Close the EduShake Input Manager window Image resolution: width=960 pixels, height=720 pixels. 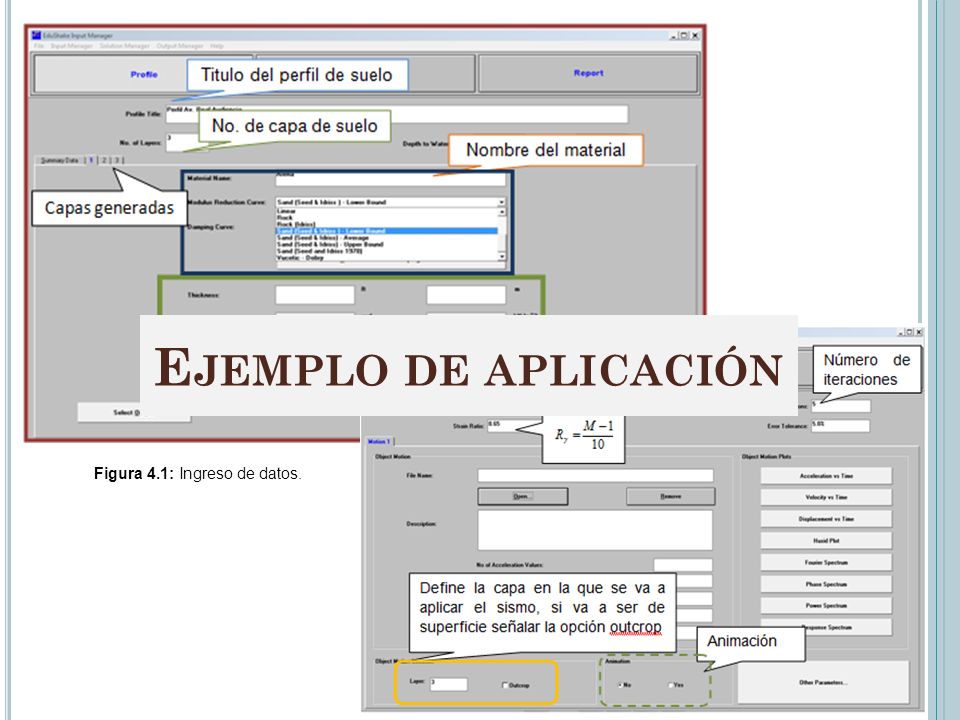pyautogui.click(x=695, y=36)
